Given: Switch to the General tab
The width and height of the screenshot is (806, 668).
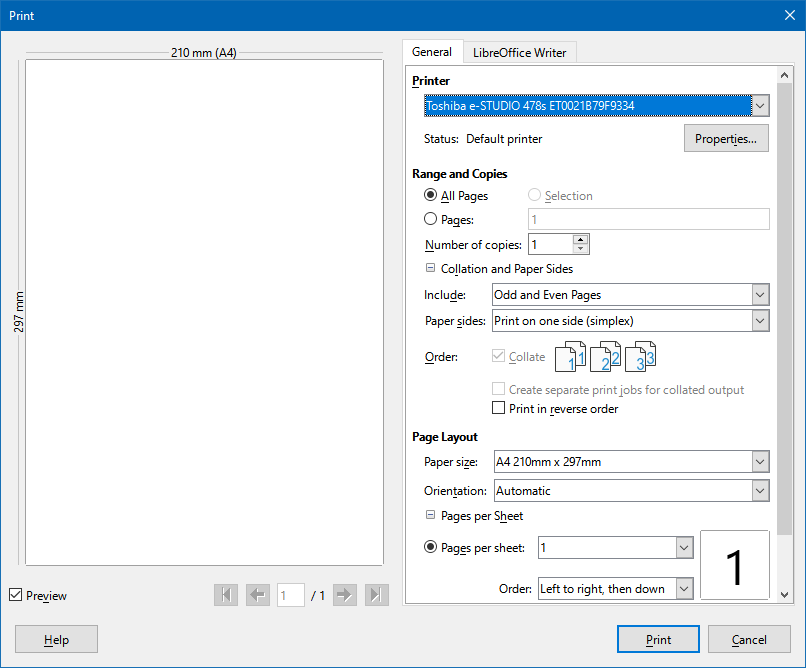Looking at the screenshot, I should (432, 52).
